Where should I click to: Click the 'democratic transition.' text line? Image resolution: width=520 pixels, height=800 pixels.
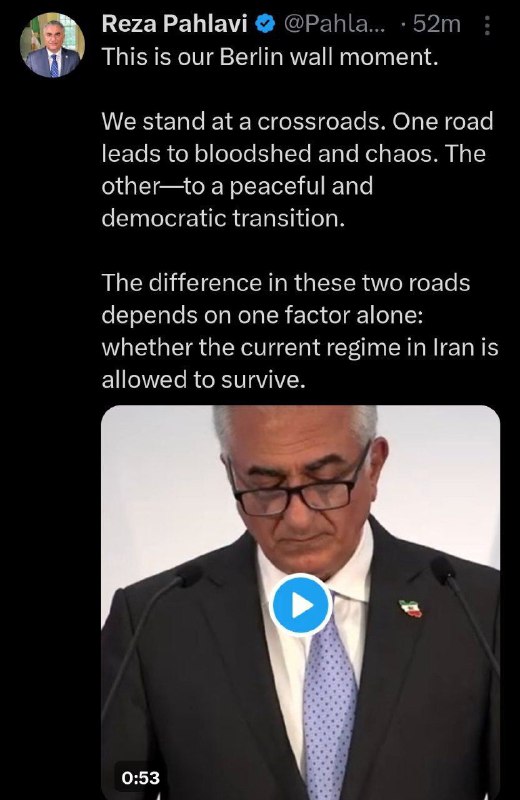click(x=224, y=218)
